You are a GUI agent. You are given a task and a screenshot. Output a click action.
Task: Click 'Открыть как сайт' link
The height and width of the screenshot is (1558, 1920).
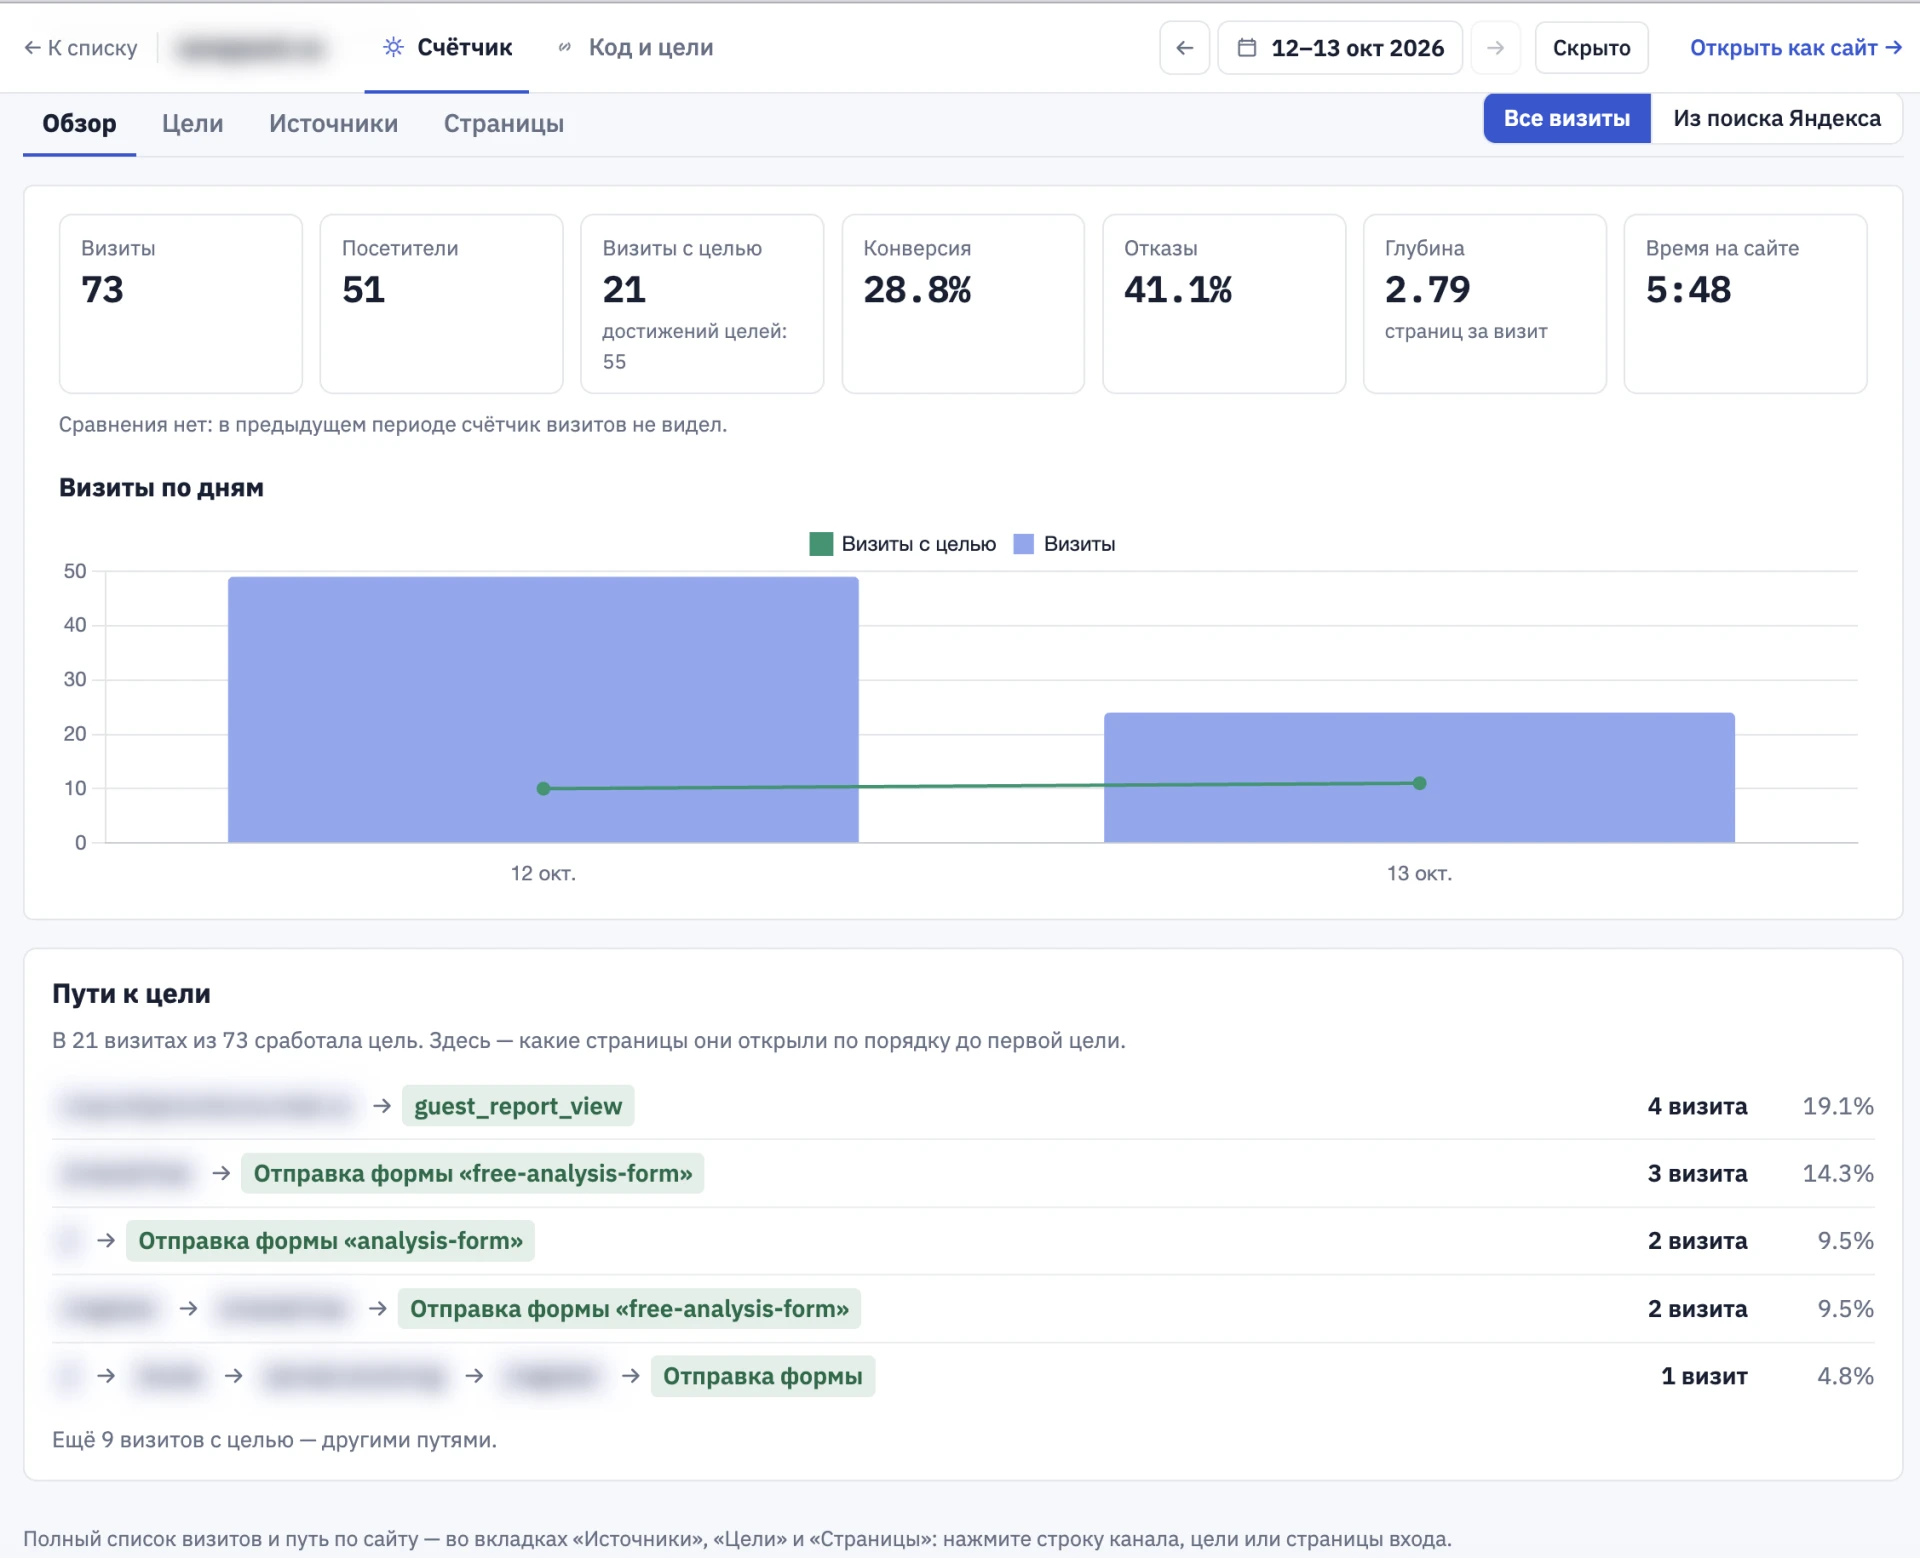click(x=1795, y=48)
